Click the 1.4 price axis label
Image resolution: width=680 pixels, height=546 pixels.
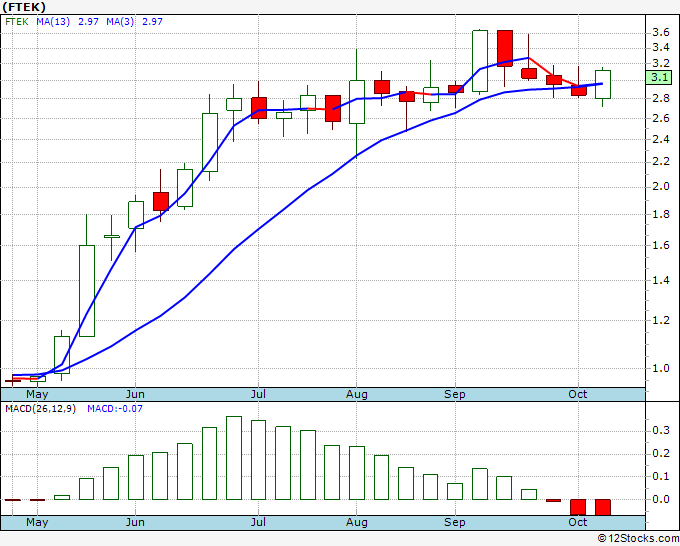point(660,281)
